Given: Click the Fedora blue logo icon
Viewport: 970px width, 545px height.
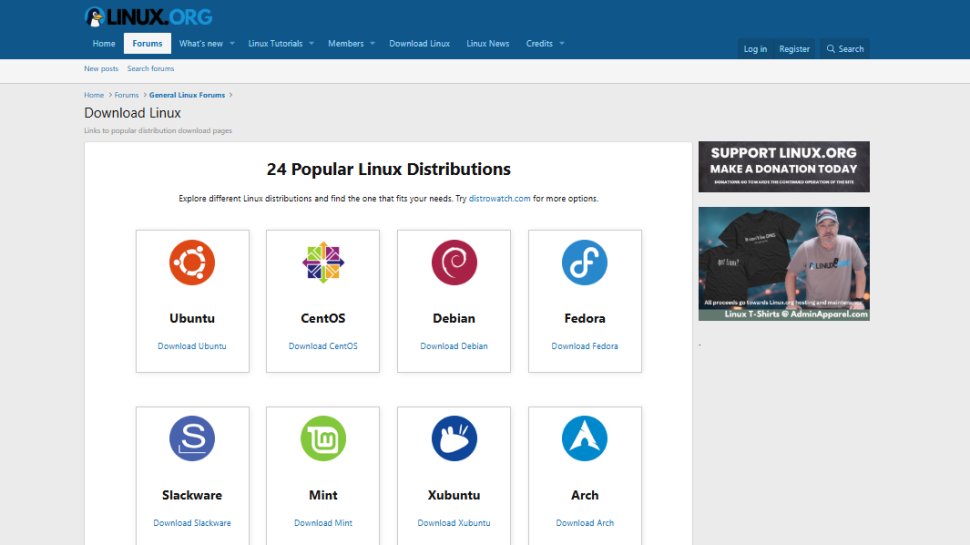Looking at the screenshot, I should click(585, 262).
